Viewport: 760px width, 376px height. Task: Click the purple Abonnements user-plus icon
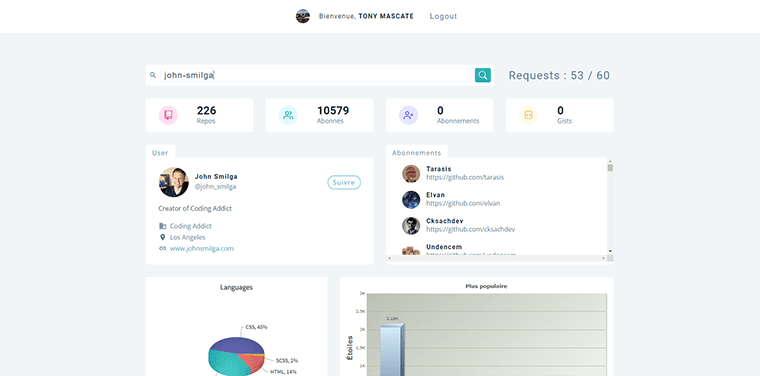(x=409, y=115)
